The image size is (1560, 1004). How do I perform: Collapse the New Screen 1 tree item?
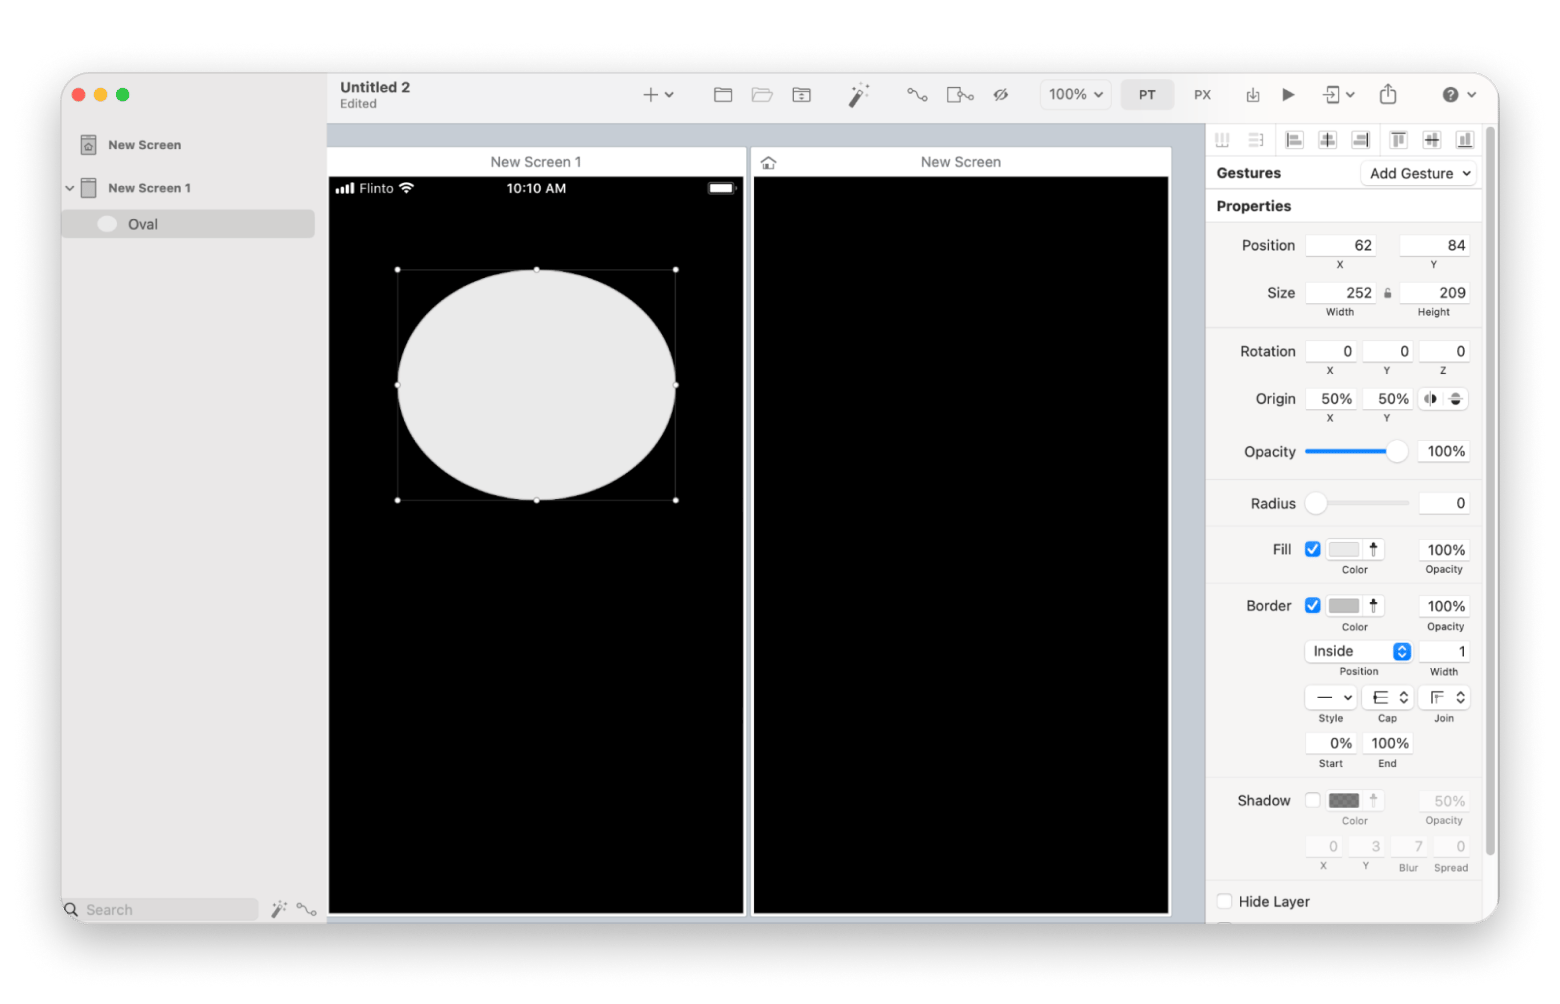point(70,188)
